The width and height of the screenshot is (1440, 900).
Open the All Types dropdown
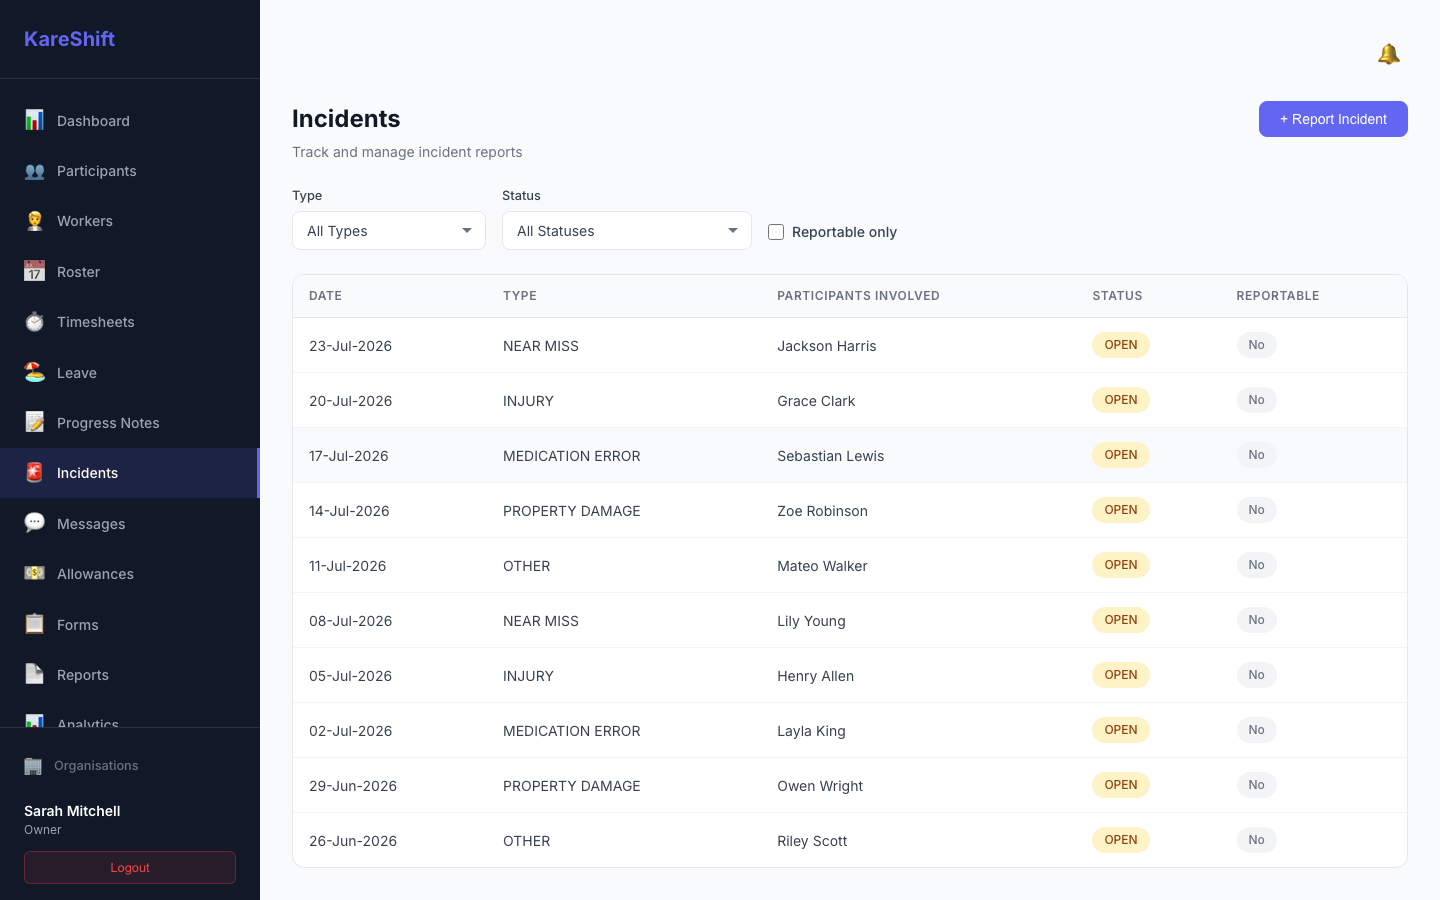pos(389,231)
